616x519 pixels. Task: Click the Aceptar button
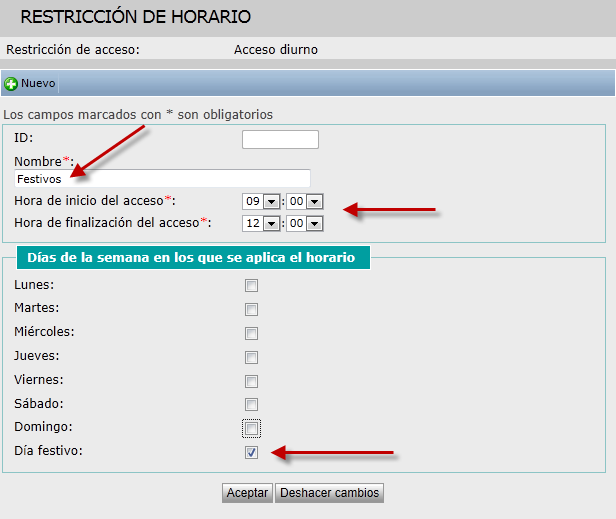pos(247,493)
